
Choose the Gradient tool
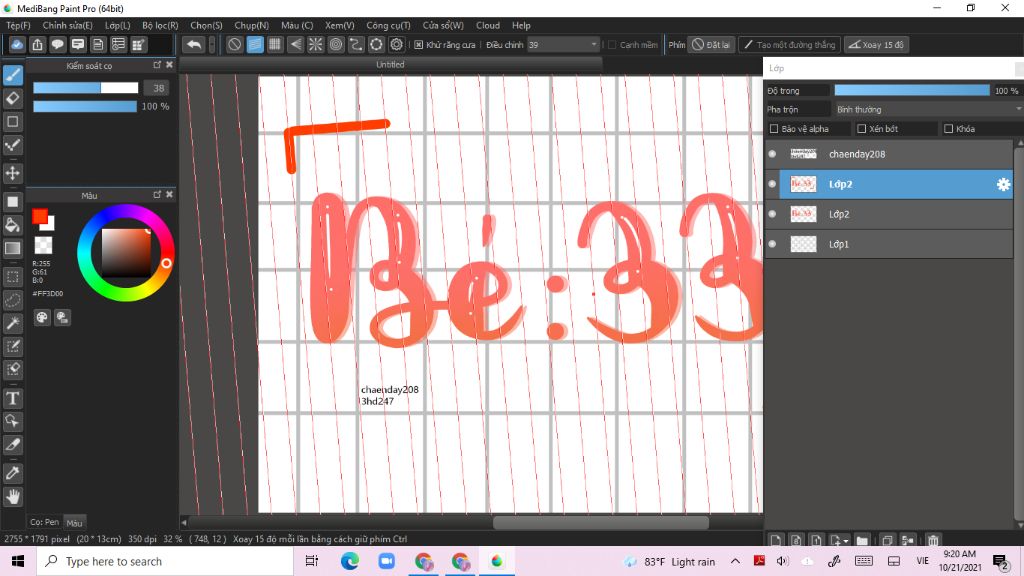pos(13,248)
